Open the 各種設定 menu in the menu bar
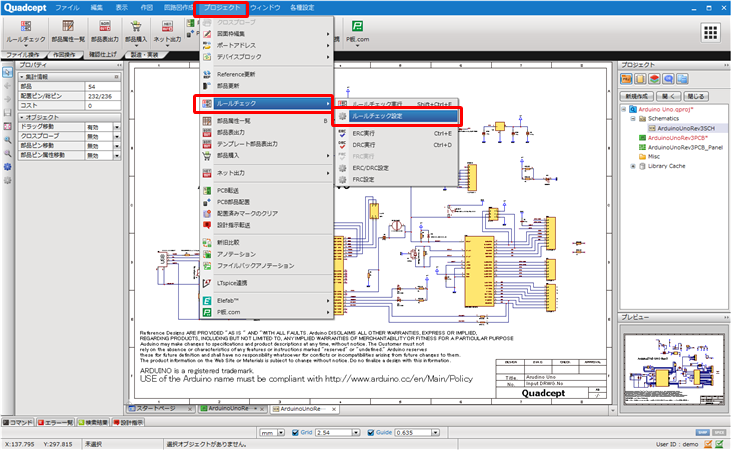 tap(302, 7)
